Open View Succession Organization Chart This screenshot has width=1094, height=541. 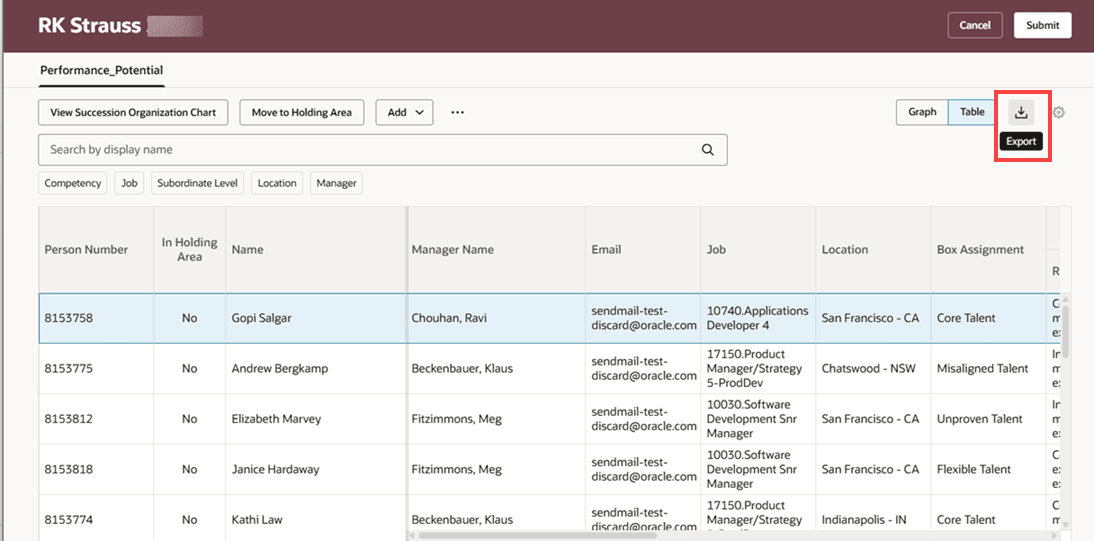[133, 112]
